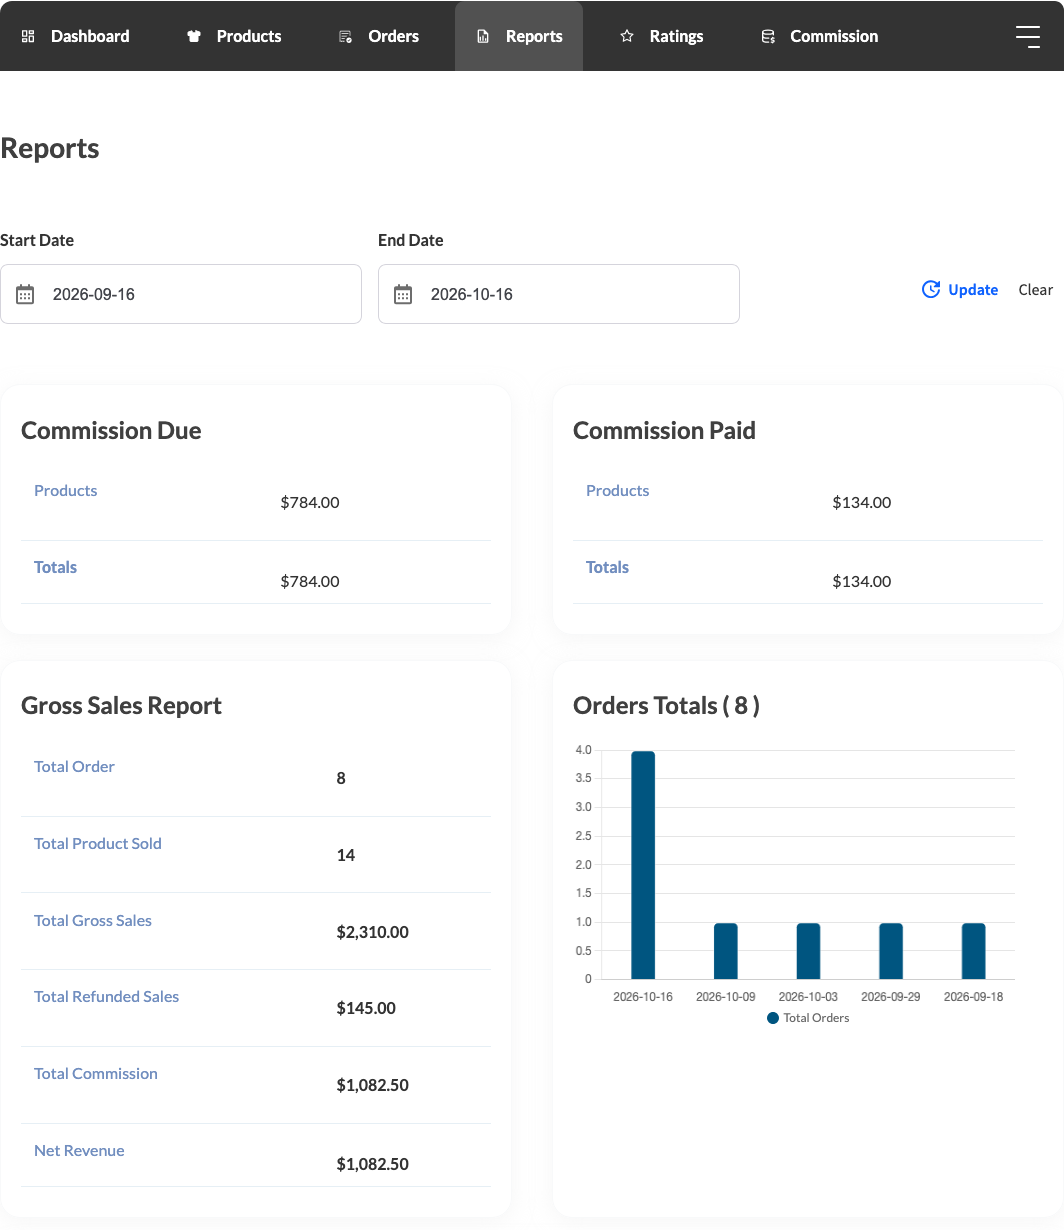This screenshot has height=1230, width=1064.
Task: Select the Reports tab
Action: (519, 36)
